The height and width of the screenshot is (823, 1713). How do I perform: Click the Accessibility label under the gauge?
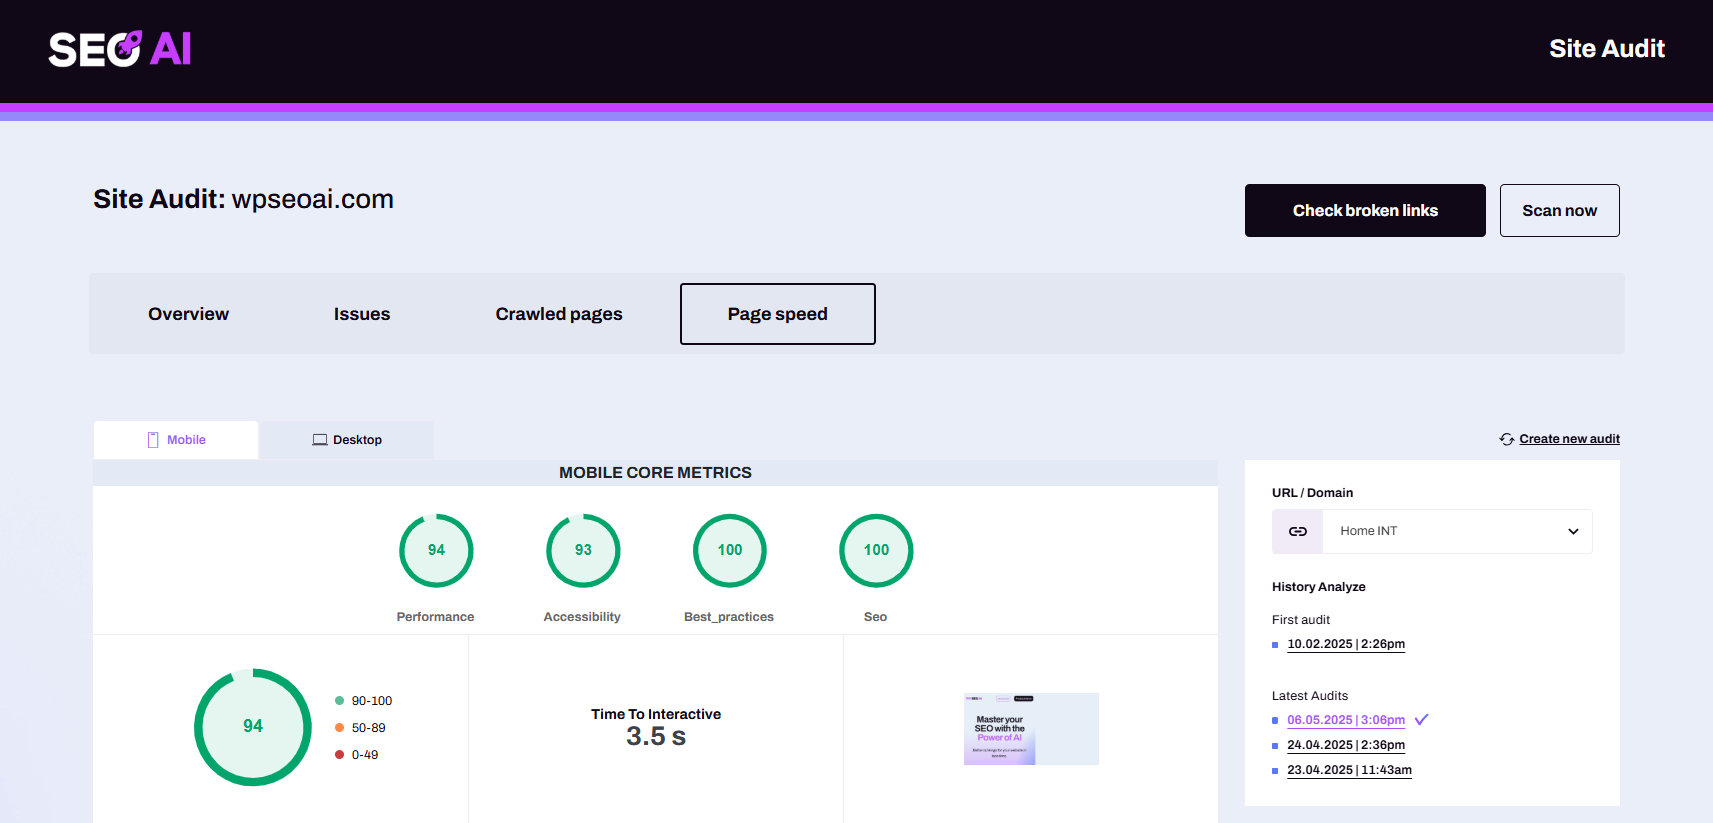(582, 617)
